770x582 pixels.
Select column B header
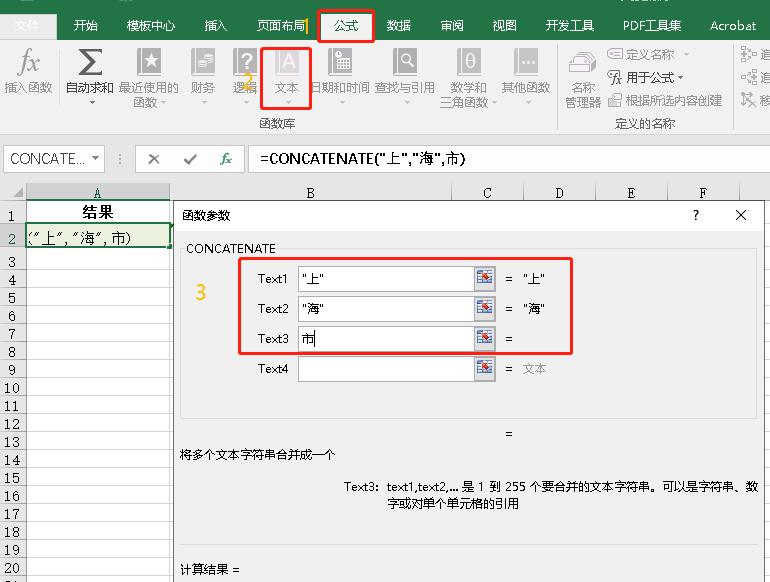(310, 193)
